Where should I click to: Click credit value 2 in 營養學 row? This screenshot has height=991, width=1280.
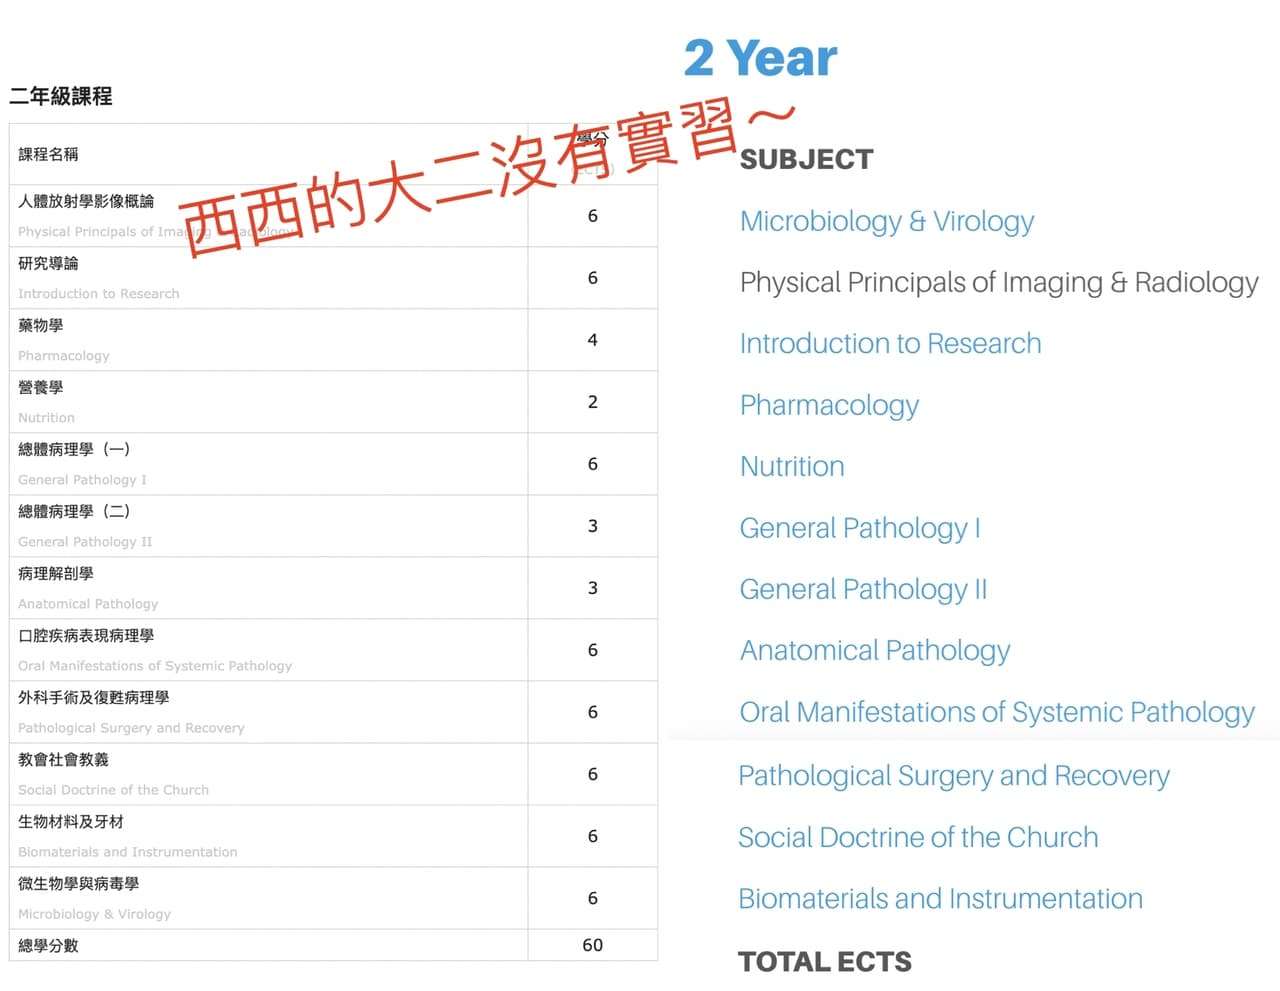point(593,402)
